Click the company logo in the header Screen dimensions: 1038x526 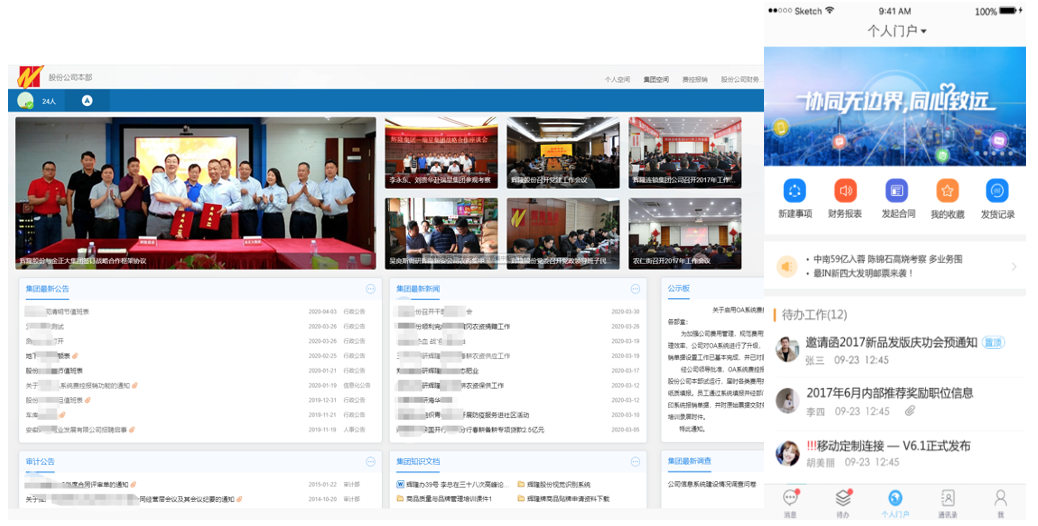click(x=27, y=77)
